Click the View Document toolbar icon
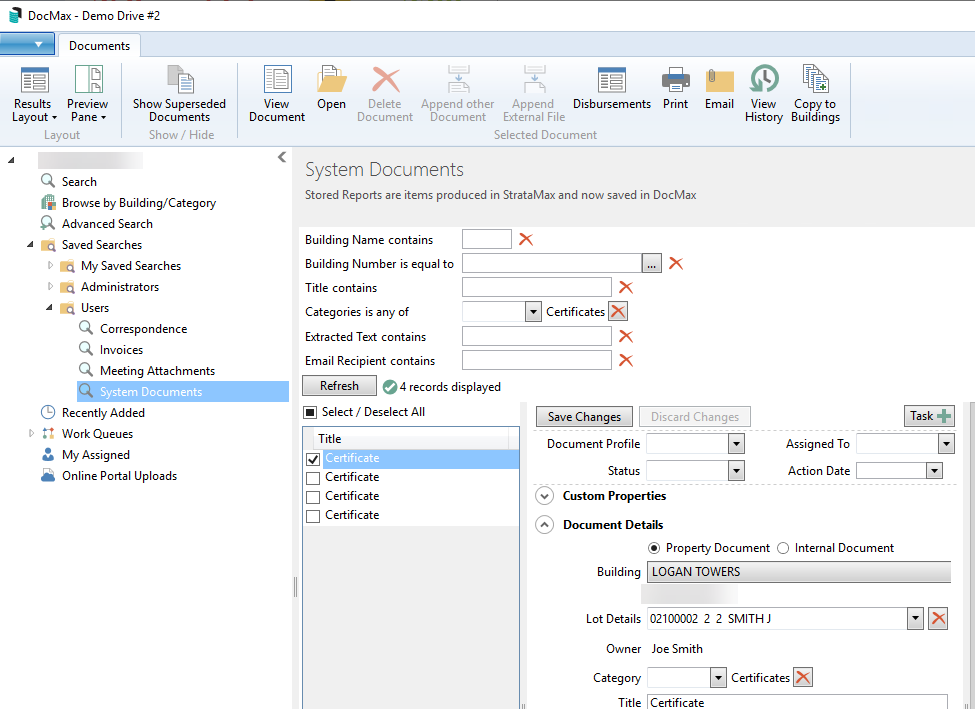975x709 pixels. [x=277, y=94]
